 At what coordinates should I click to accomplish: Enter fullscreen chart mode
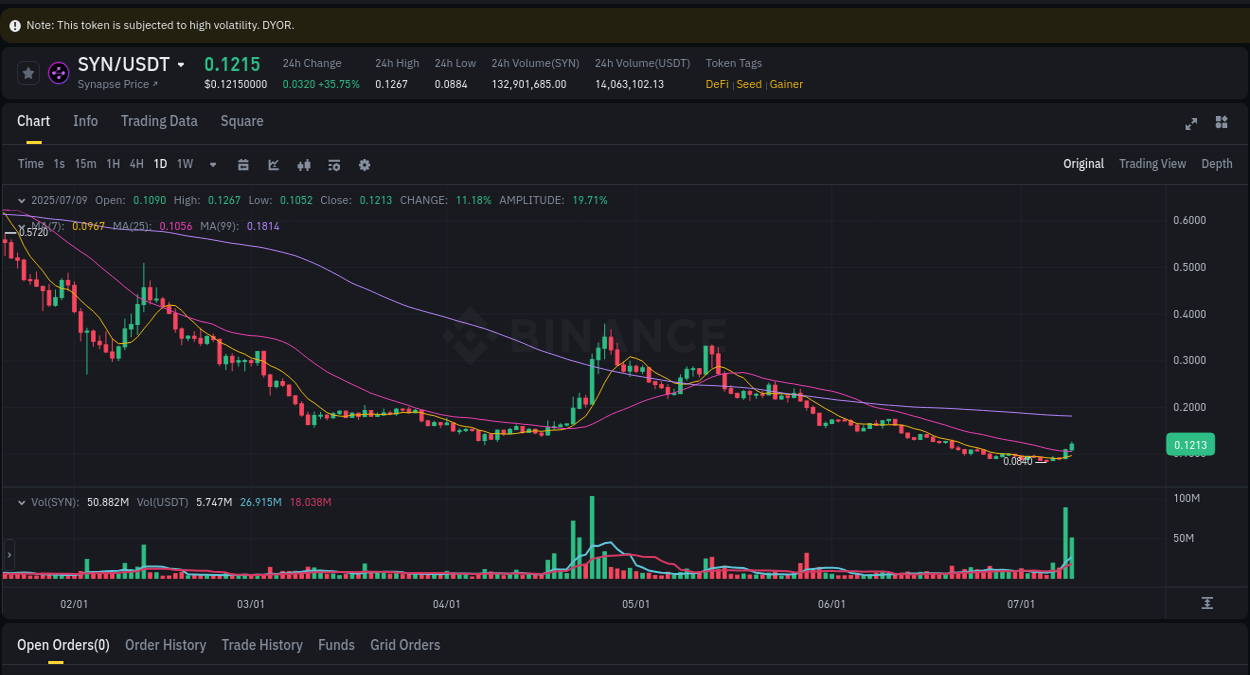point(1190,123)
